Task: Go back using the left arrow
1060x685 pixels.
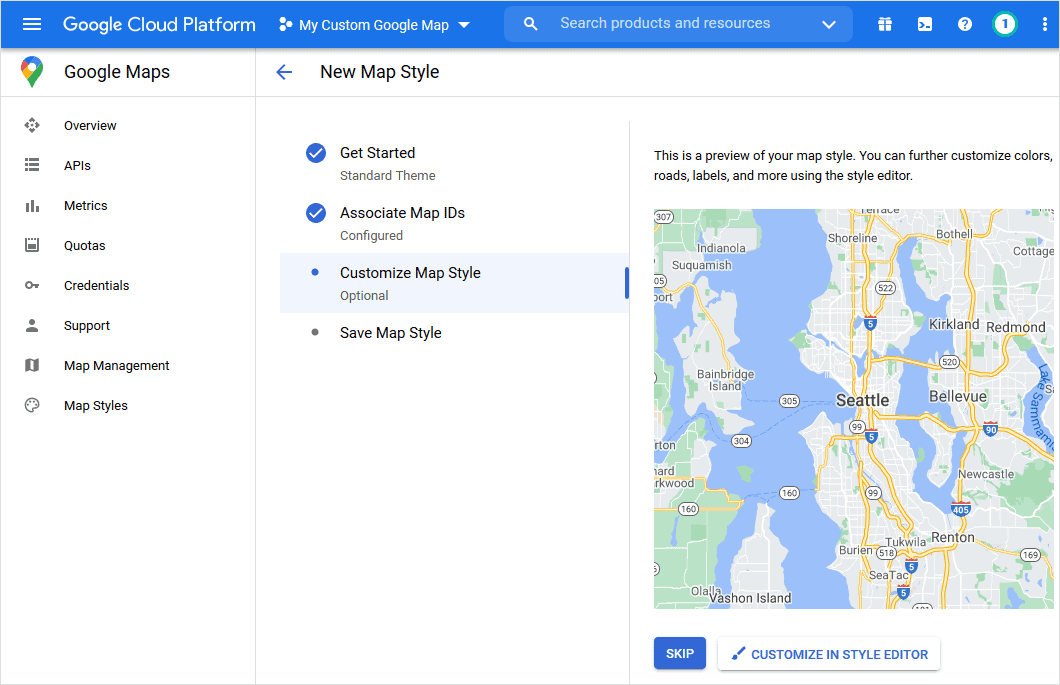Action: [285, 72]
